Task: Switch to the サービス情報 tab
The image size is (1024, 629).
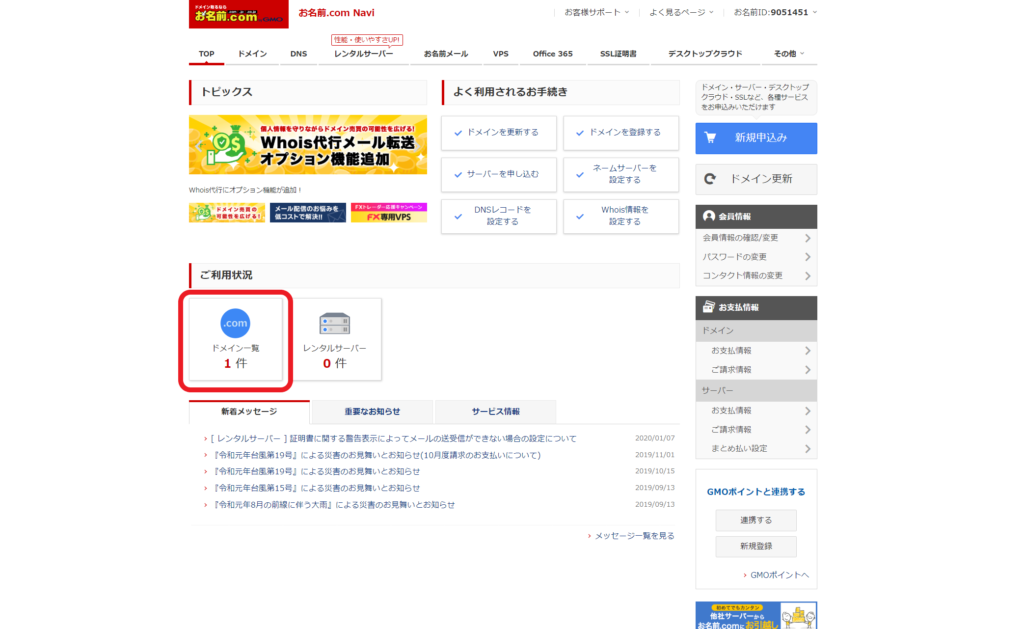Action: coord(496,411)
